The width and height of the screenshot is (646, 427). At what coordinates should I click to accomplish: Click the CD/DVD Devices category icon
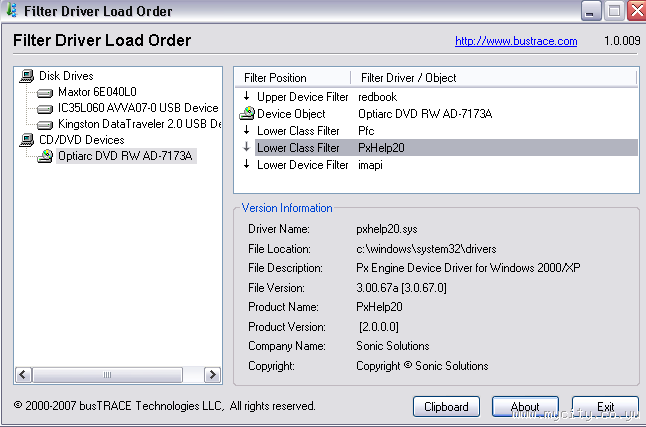tap(27, 140)
